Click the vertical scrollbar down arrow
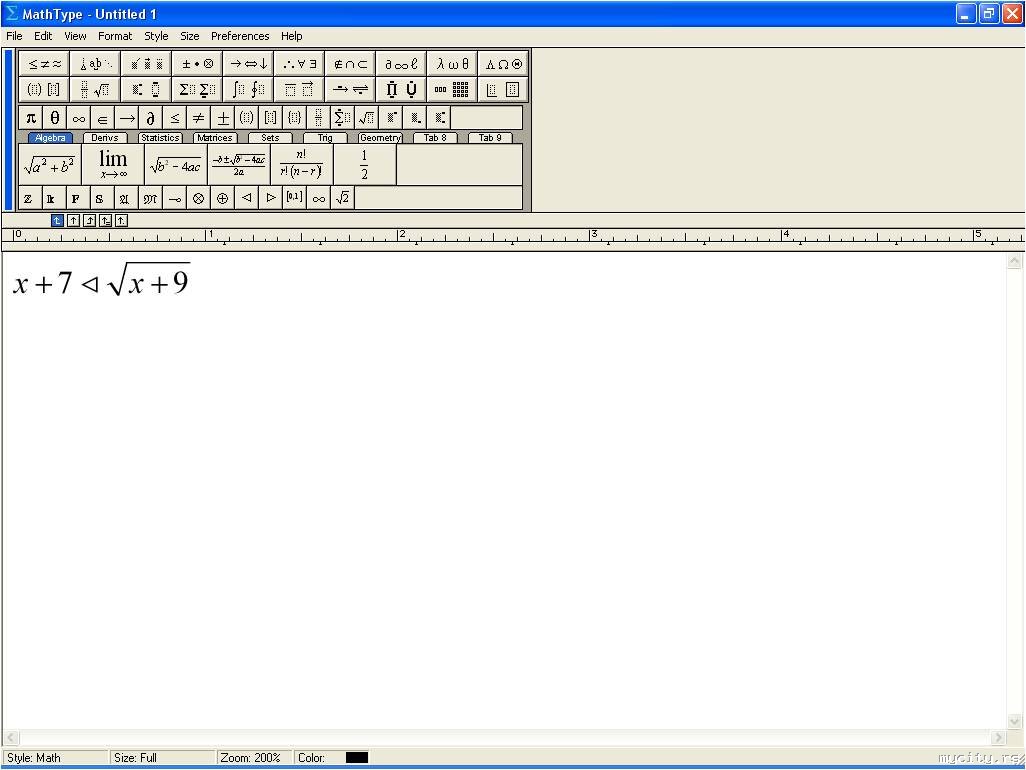 coord(1014,721)
